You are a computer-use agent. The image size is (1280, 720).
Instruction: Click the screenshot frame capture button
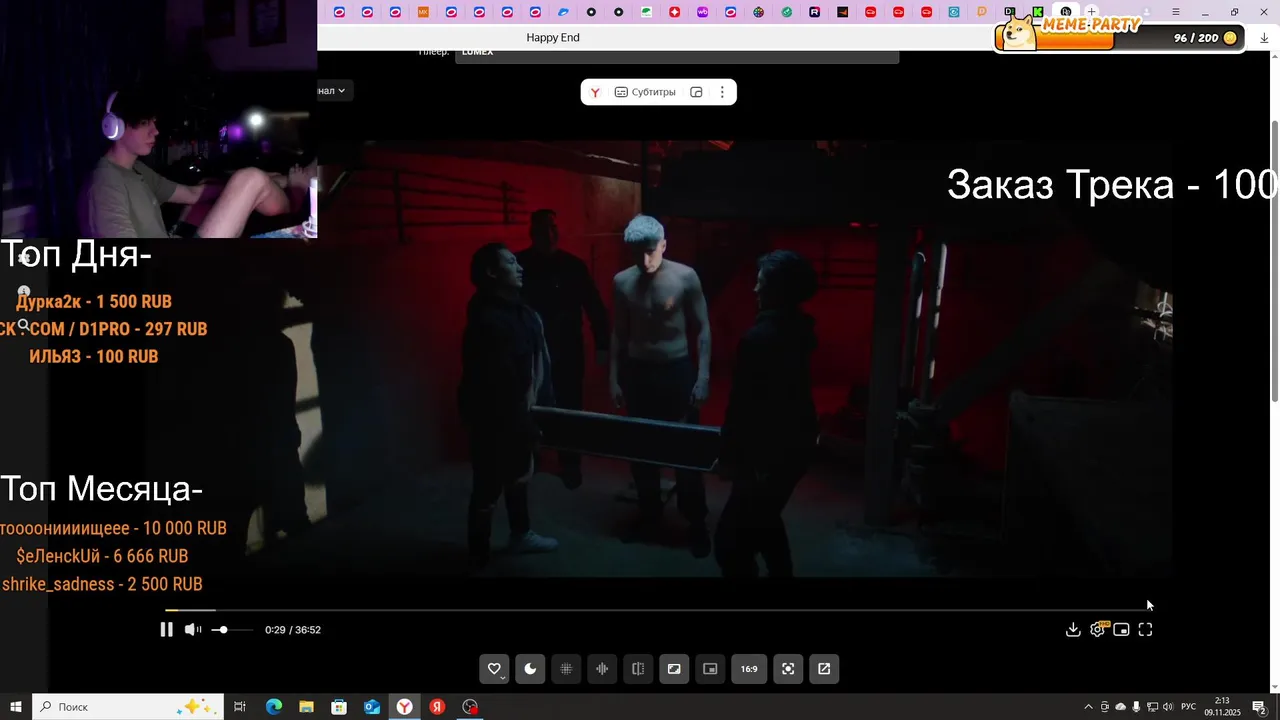(788, 669)
